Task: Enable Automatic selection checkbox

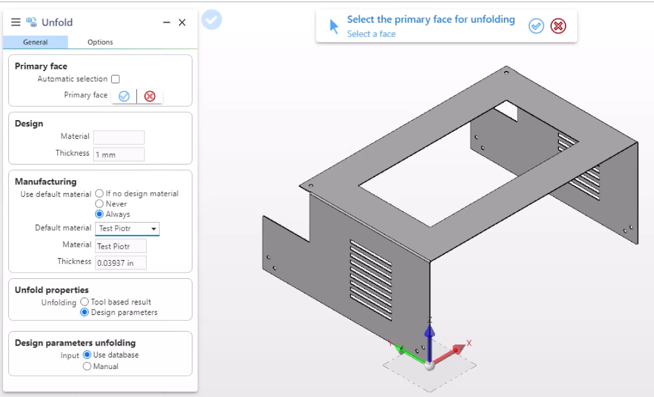Action: [x=116, y=79]
